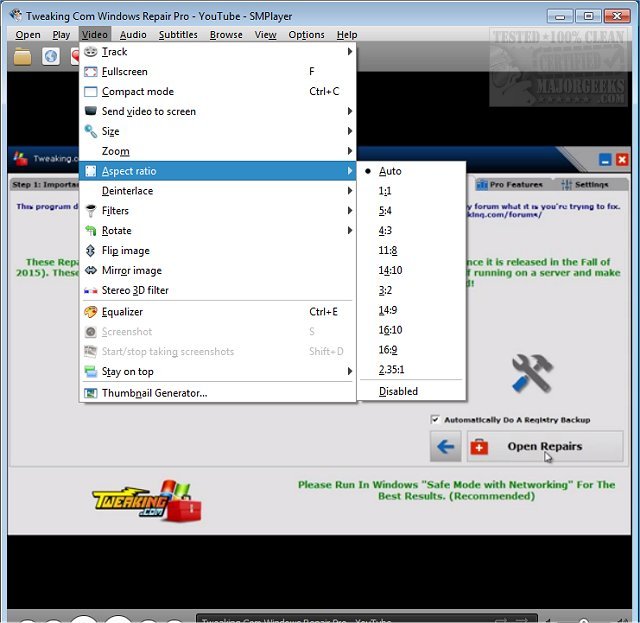The width and height of the screenshot is (640, 623).
Task: Toggle Automatically Do A Registry Backup checkbox
Action: pos(435,420)
